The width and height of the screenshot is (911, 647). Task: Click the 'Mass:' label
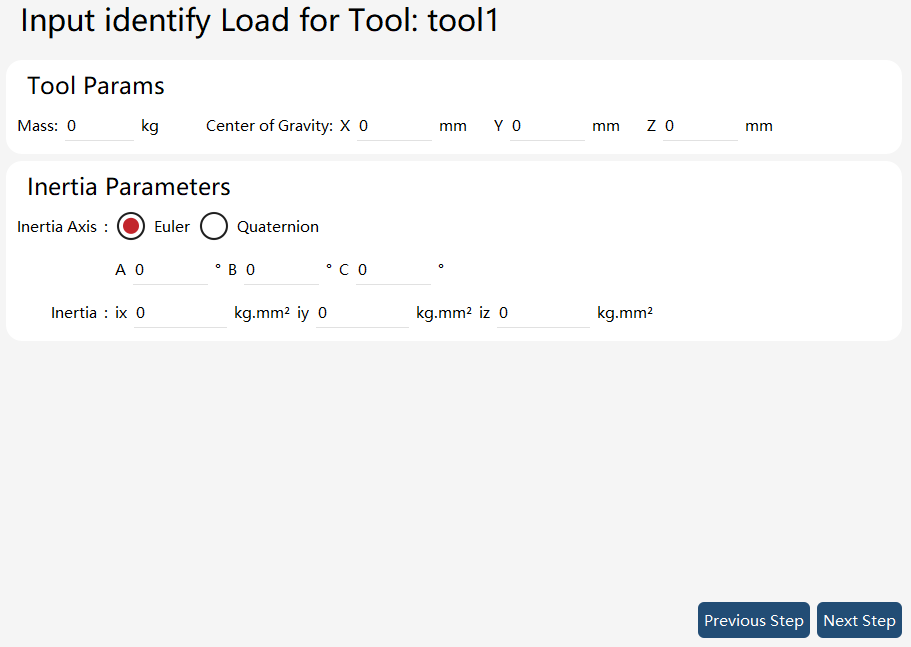point(38,126)
